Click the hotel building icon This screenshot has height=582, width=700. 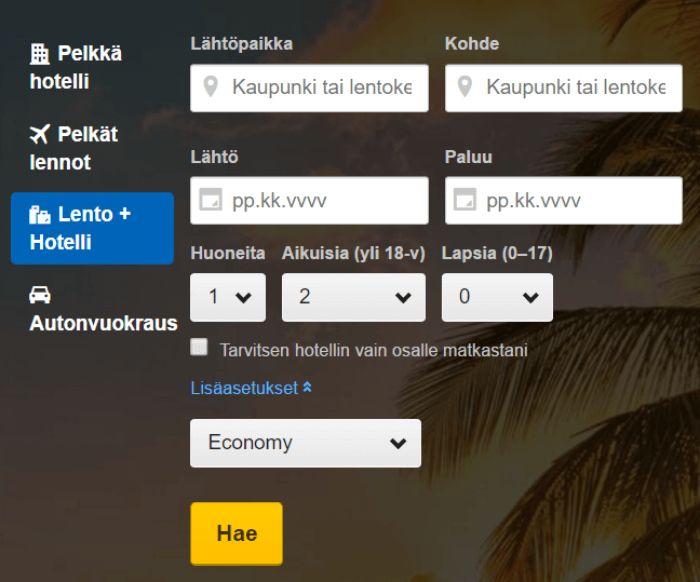(40, 54)
